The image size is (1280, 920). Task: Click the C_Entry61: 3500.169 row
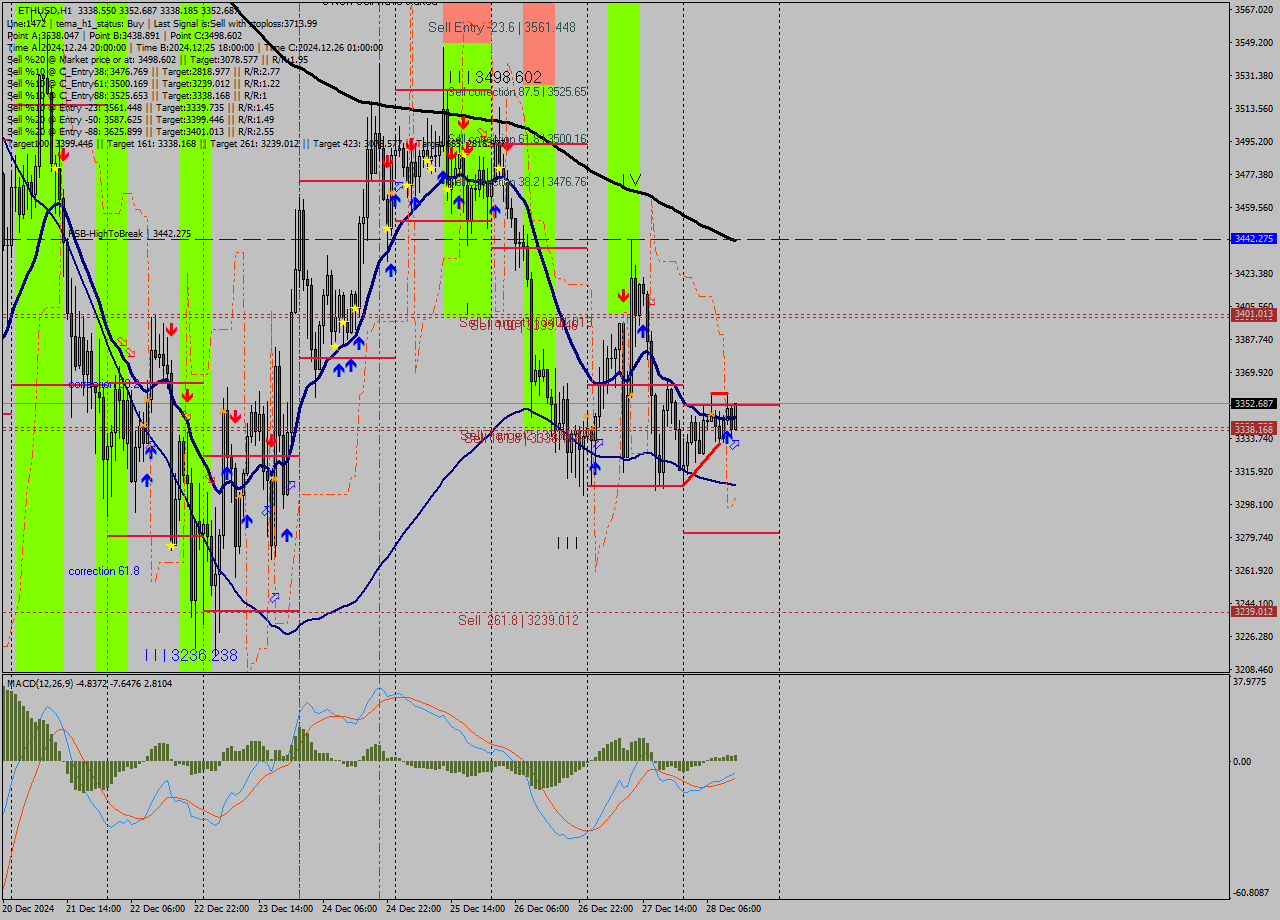tap(143, 83)
